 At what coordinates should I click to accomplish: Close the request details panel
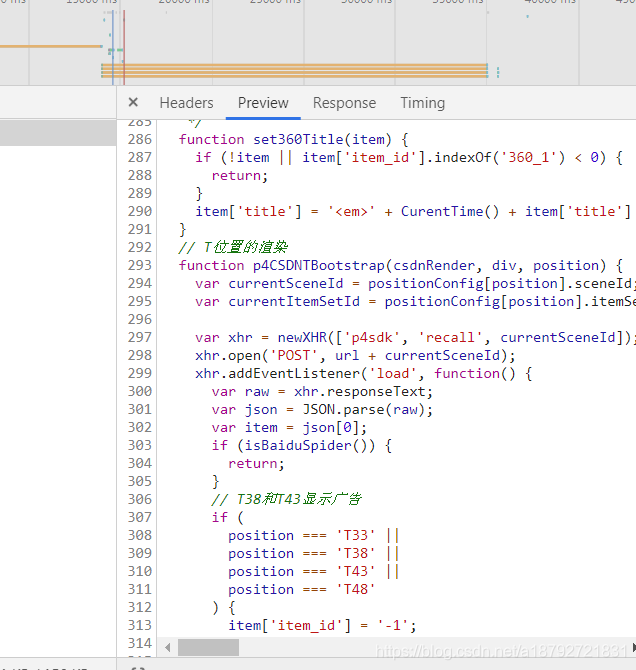133,103
